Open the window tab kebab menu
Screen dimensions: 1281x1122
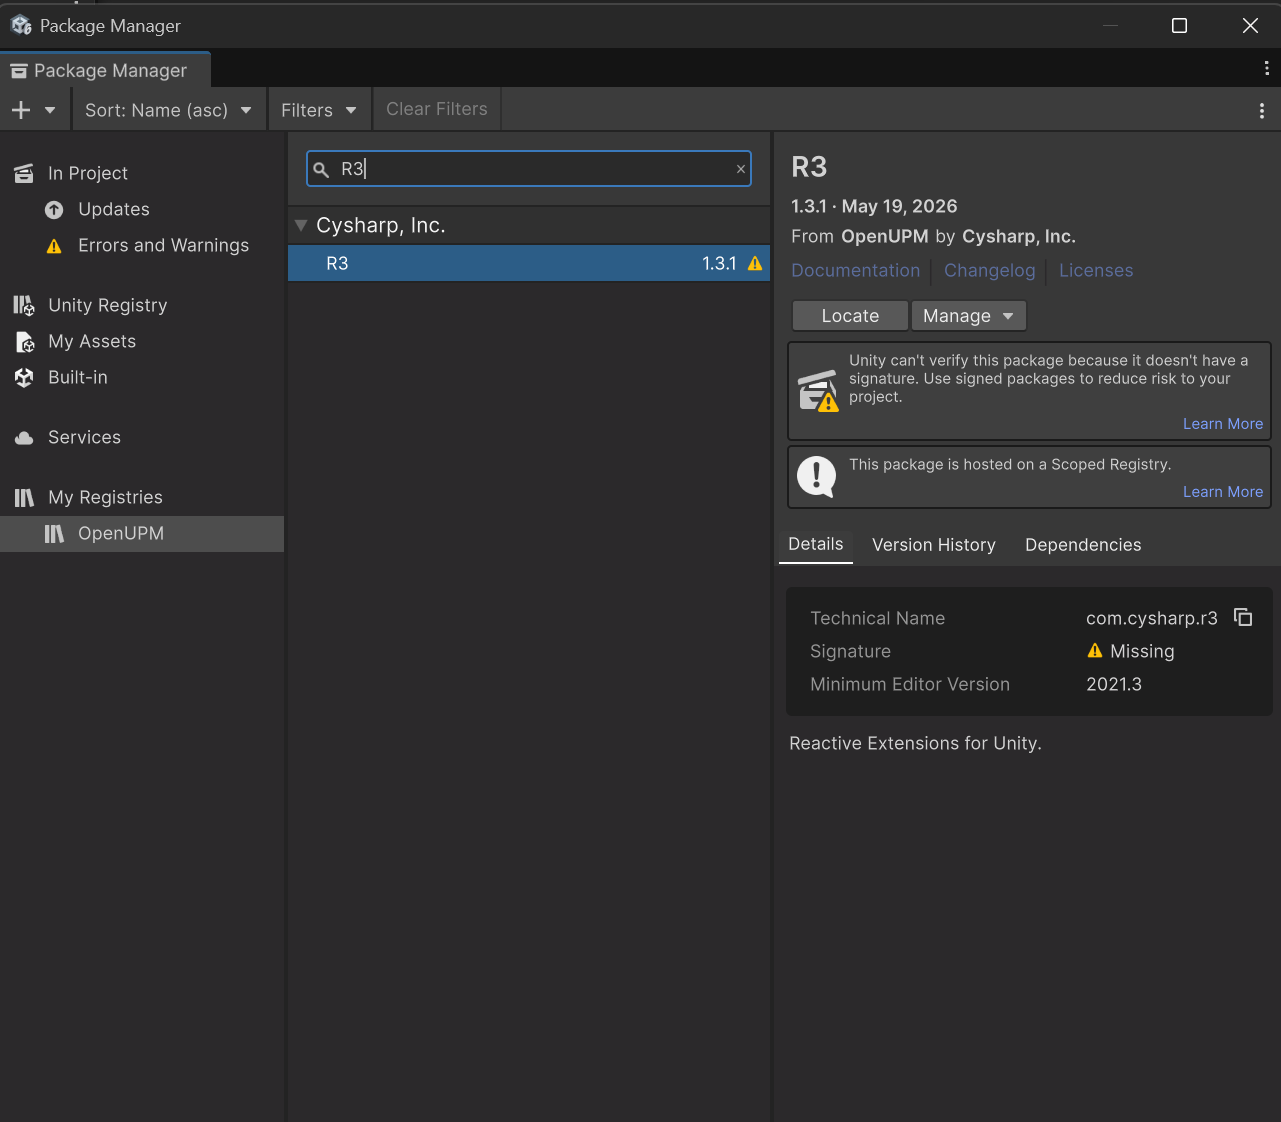pos(1266,68)
